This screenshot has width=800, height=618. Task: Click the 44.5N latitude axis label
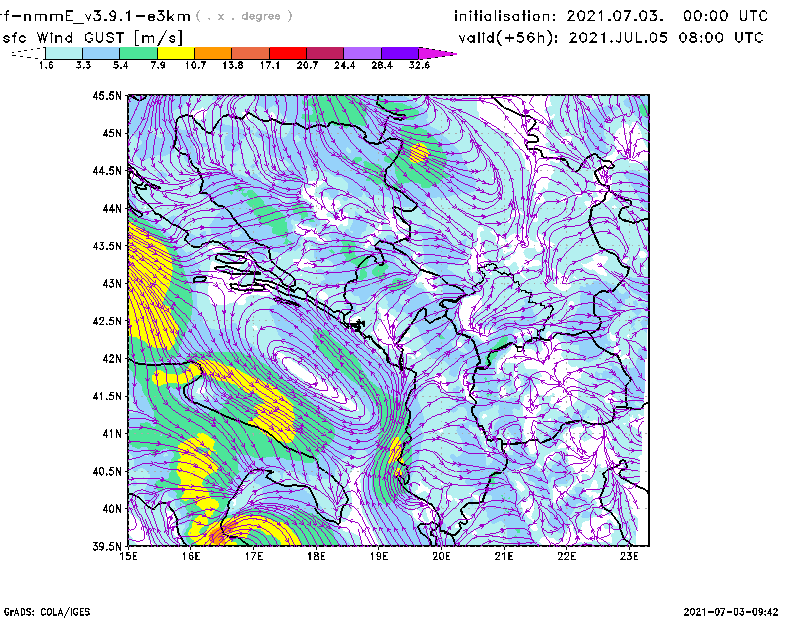point(107,170)
